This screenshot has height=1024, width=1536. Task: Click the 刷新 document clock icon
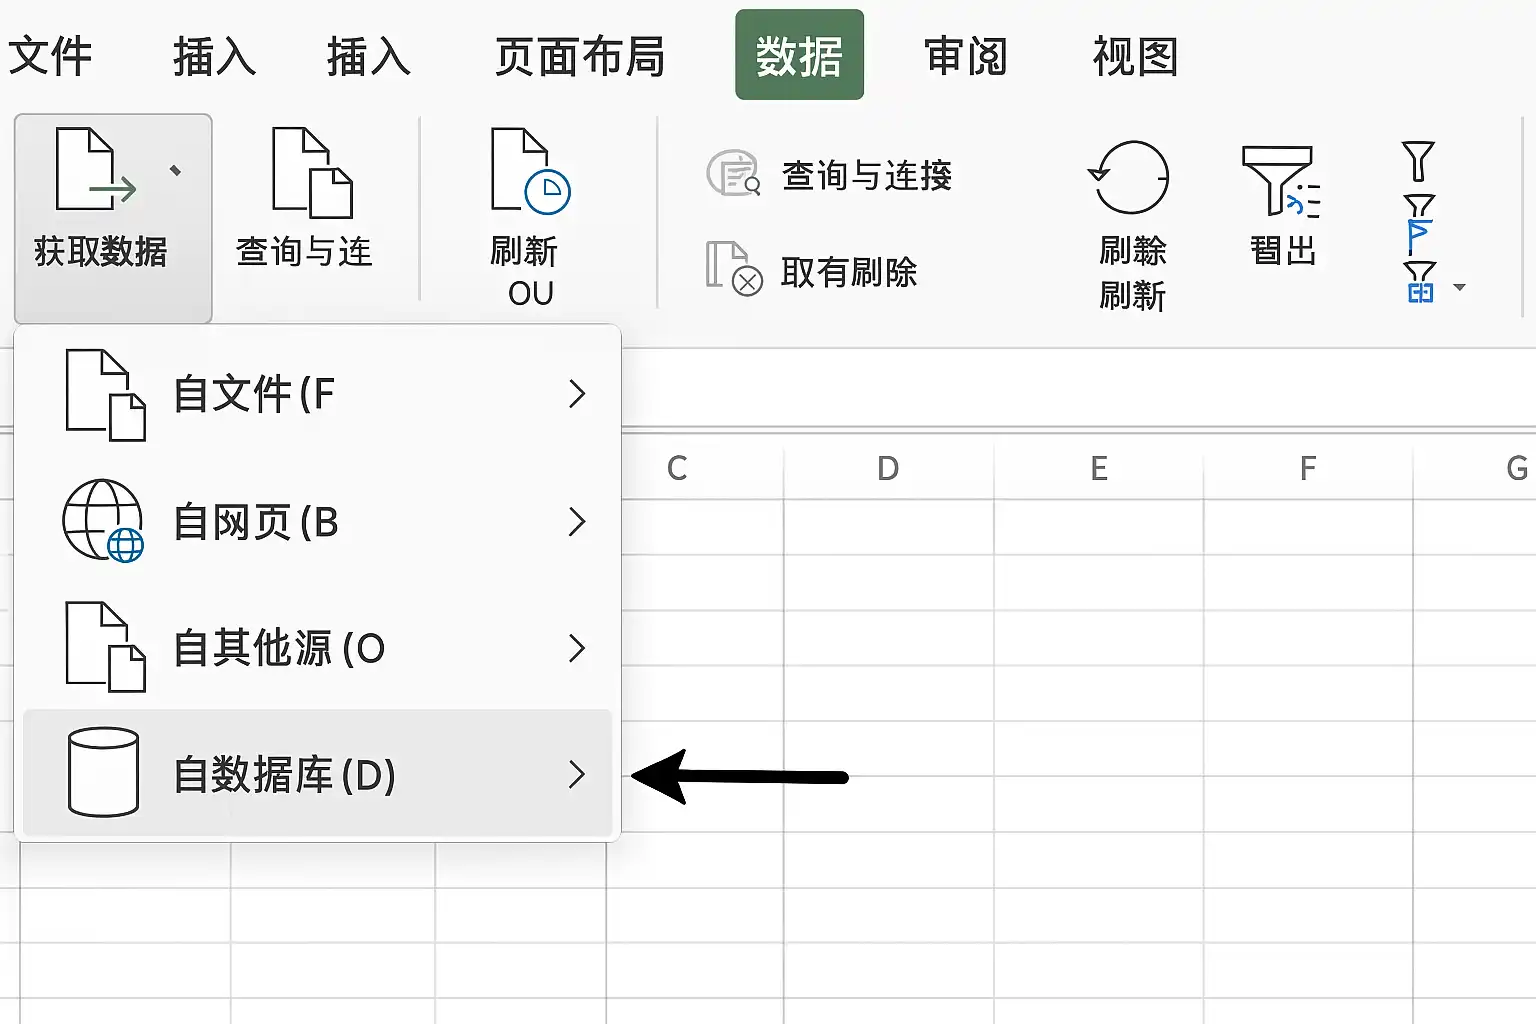pos(530,170)
